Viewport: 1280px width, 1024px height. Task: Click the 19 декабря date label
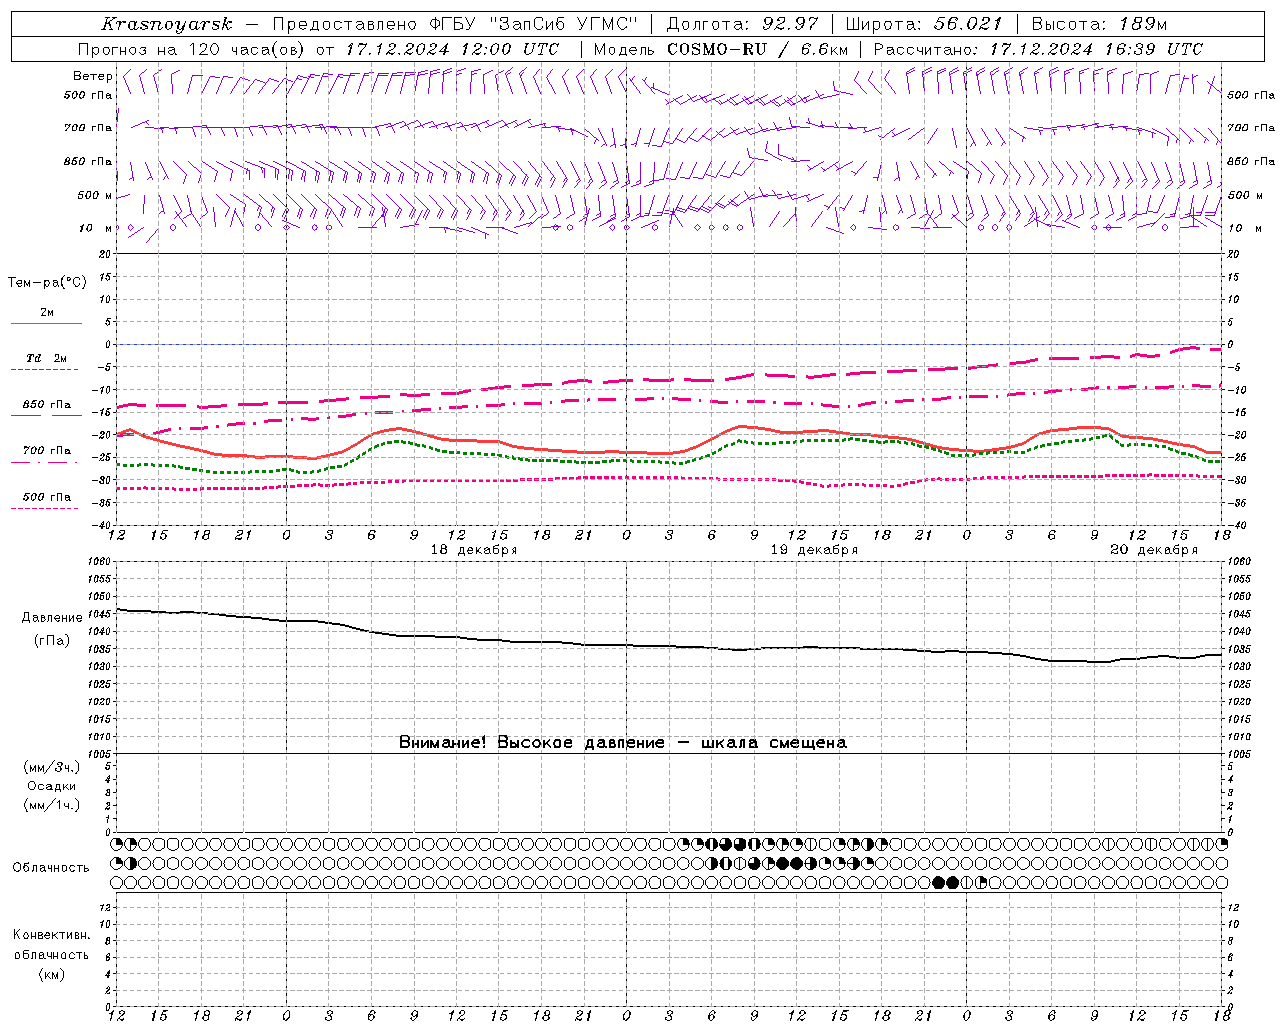[813, 550]
